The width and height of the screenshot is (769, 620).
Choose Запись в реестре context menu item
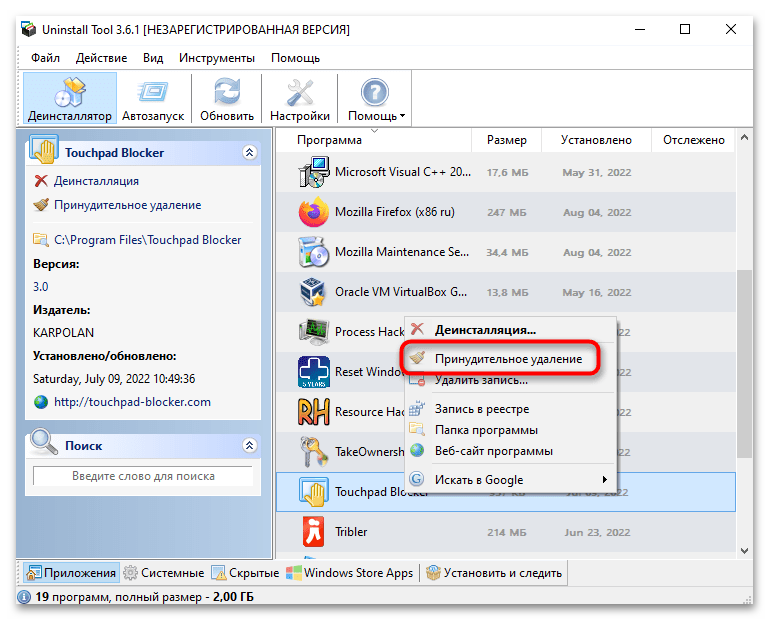[x=510, y=409]
